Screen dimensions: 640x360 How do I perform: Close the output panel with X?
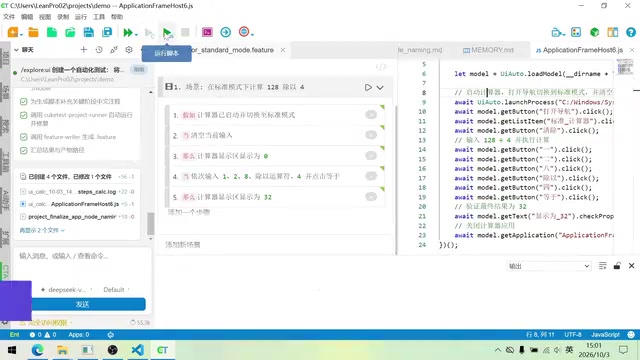click(x=631, y=266)
